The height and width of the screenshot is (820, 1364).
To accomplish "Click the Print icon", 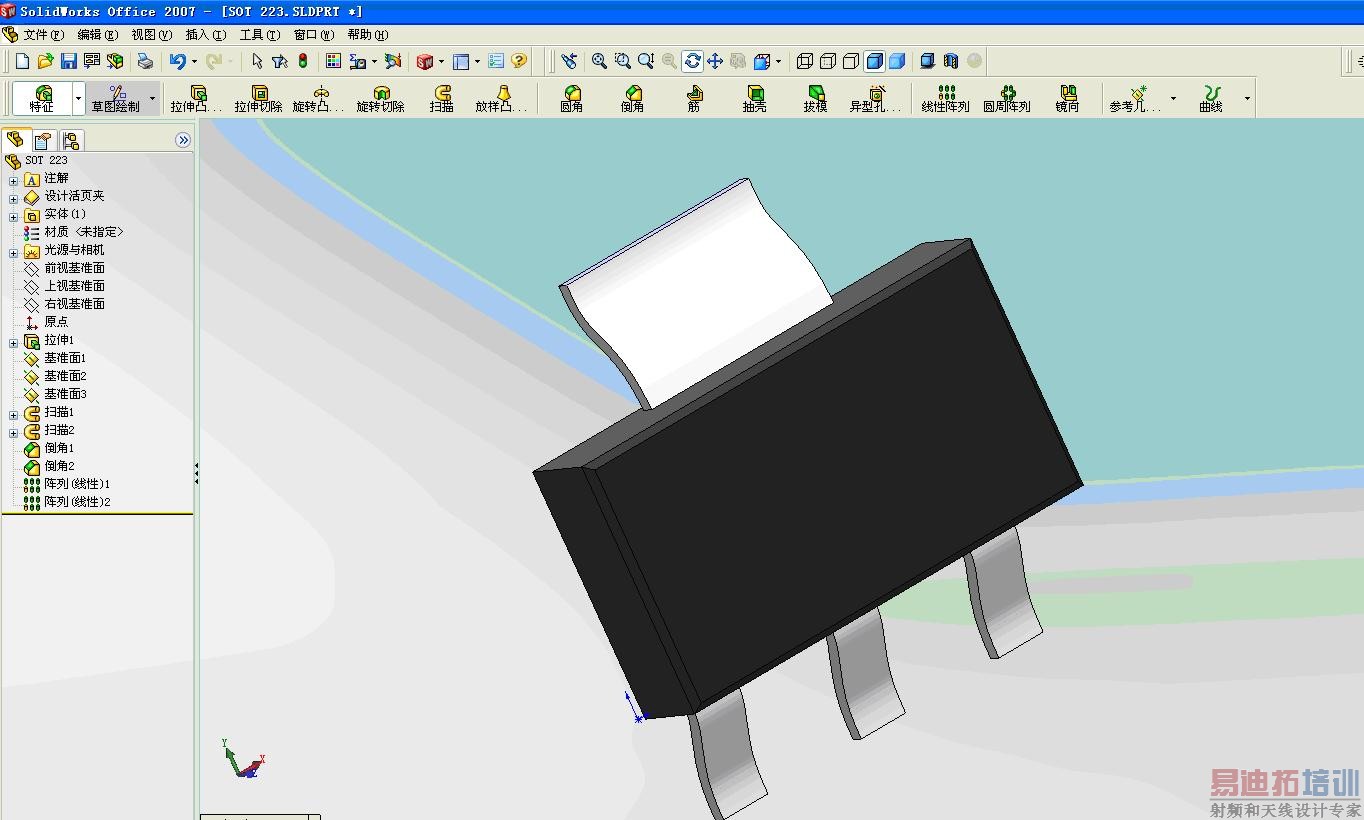I will [145, 61].
